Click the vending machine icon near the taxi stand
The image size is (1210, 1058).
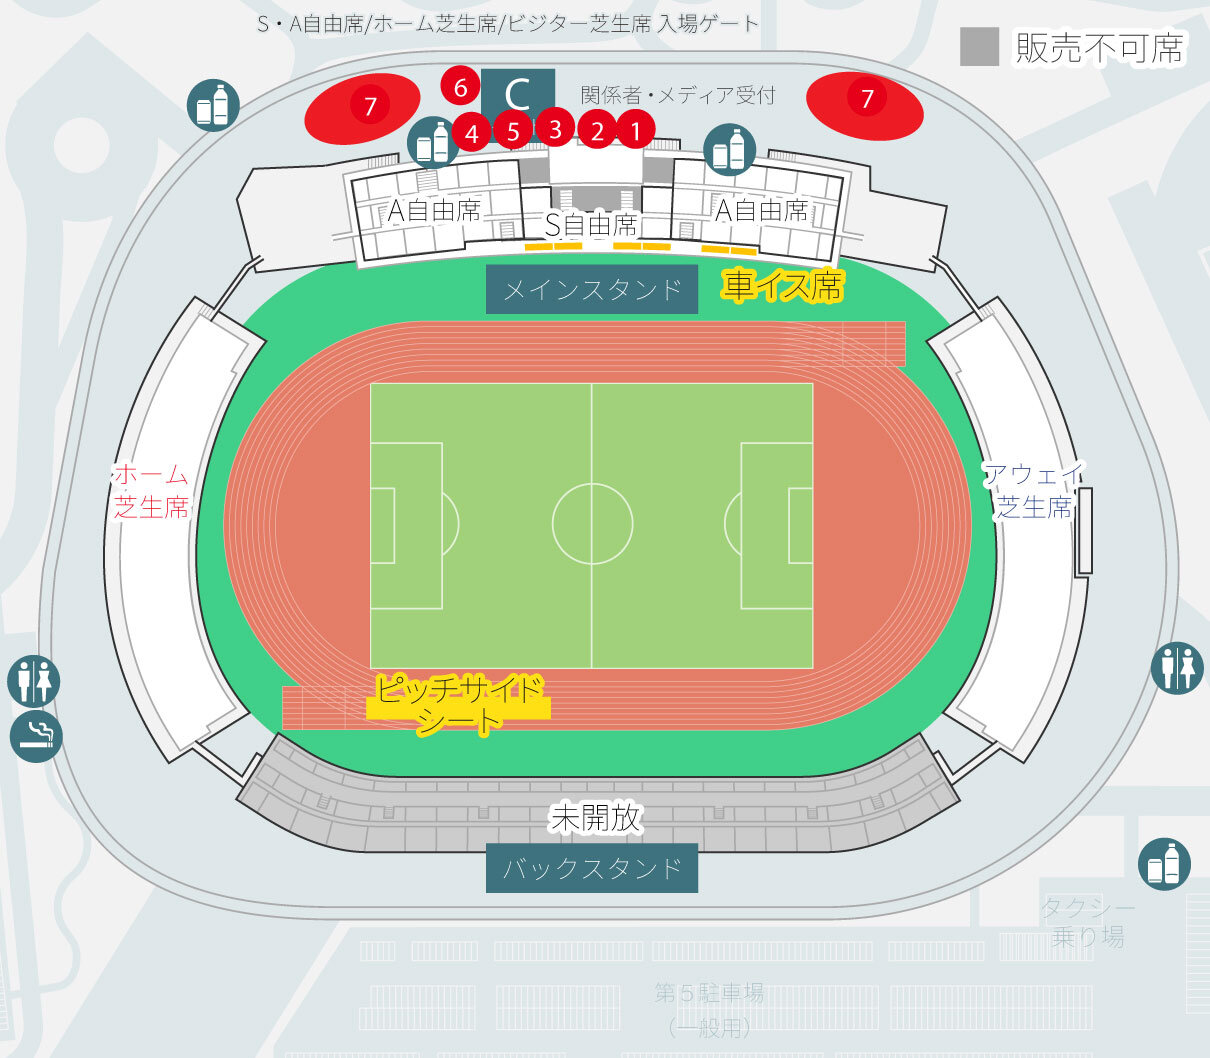pyautogui.click(x=1164, y=864)
